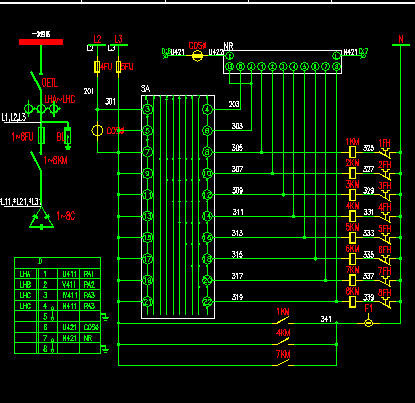The height and width of the screenshot is (403, 415).
Task: Select the NR controller label
Action: point(228,46)
